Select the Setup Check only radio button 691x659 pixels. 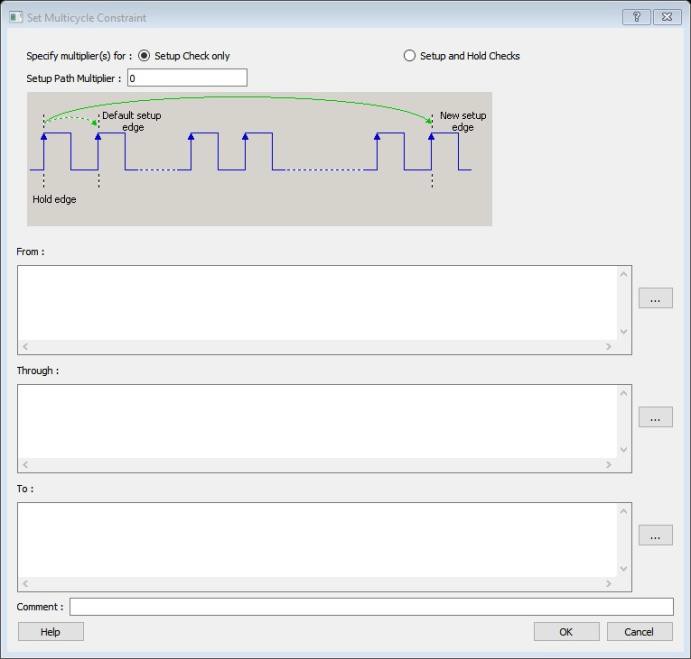pos(144,56)
